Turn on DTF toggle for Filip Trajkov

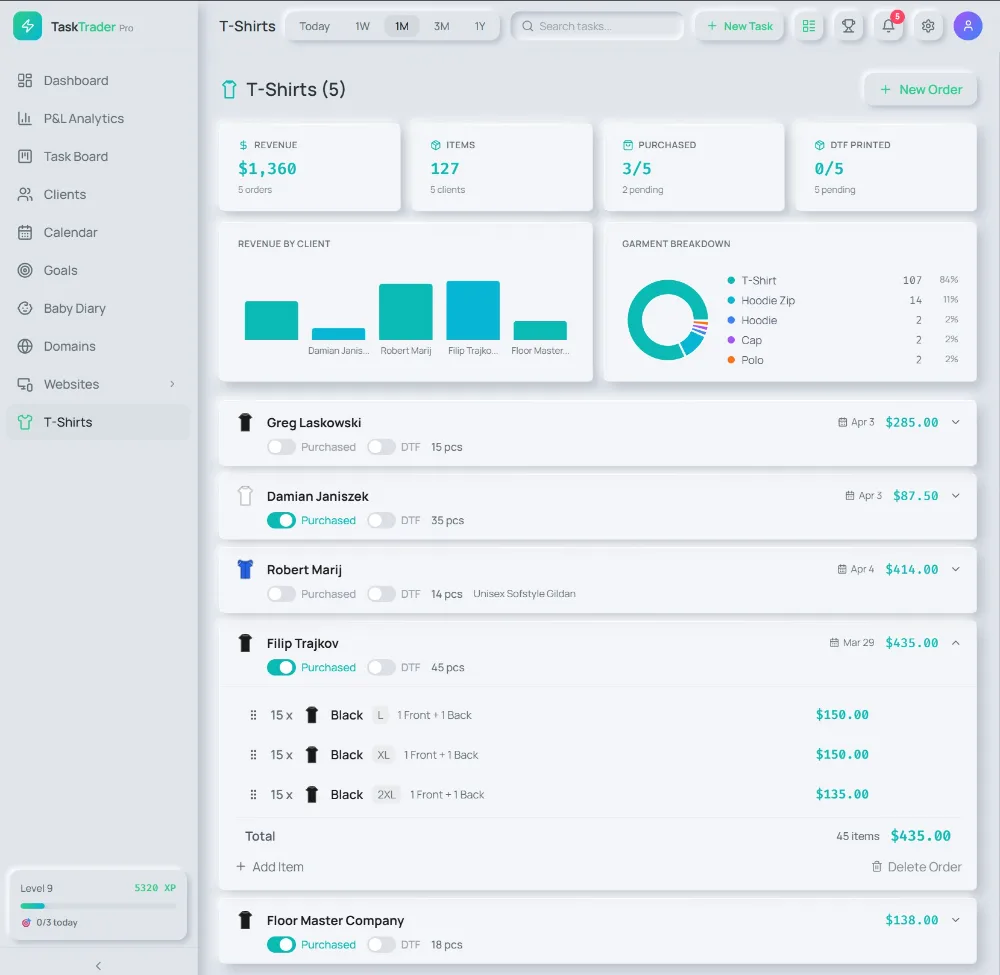pos(381,667)
